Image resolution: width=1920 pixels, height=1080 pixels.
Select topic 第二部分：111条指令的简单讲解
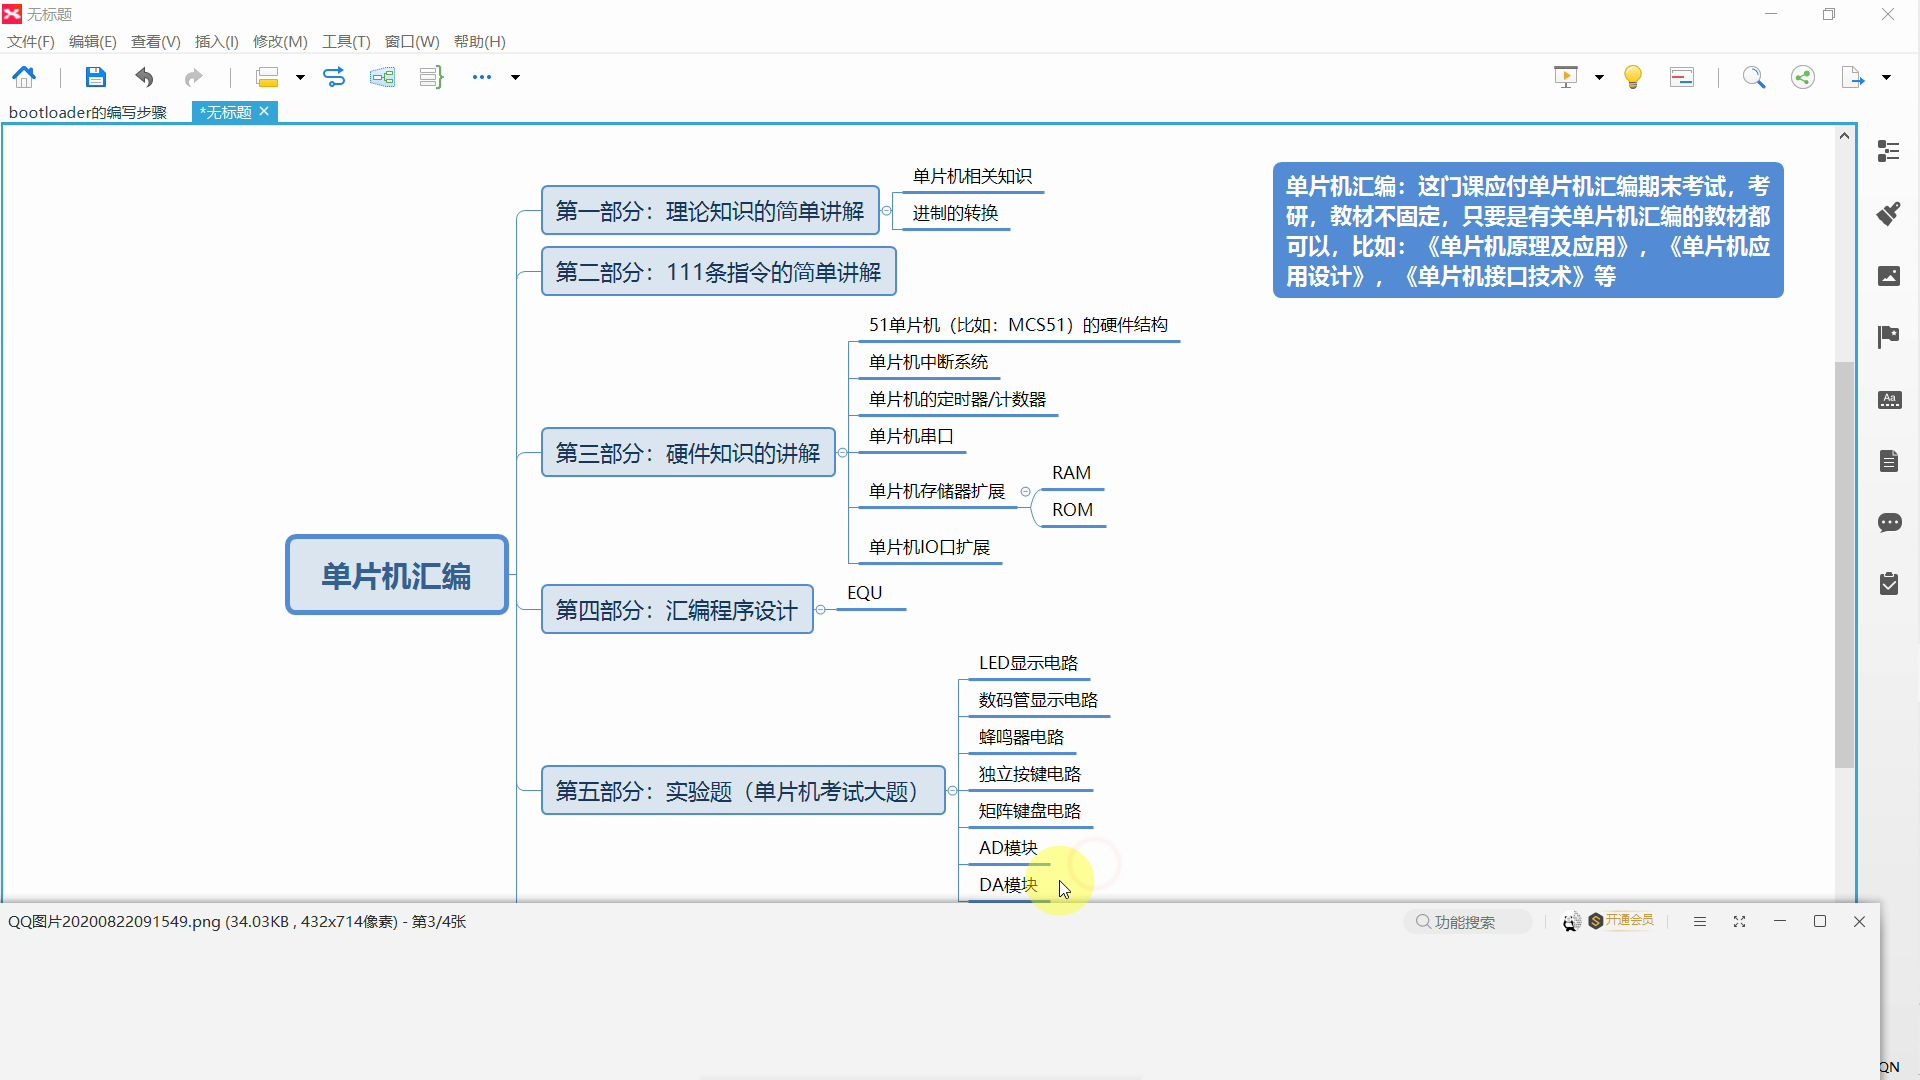pos(718,272)
